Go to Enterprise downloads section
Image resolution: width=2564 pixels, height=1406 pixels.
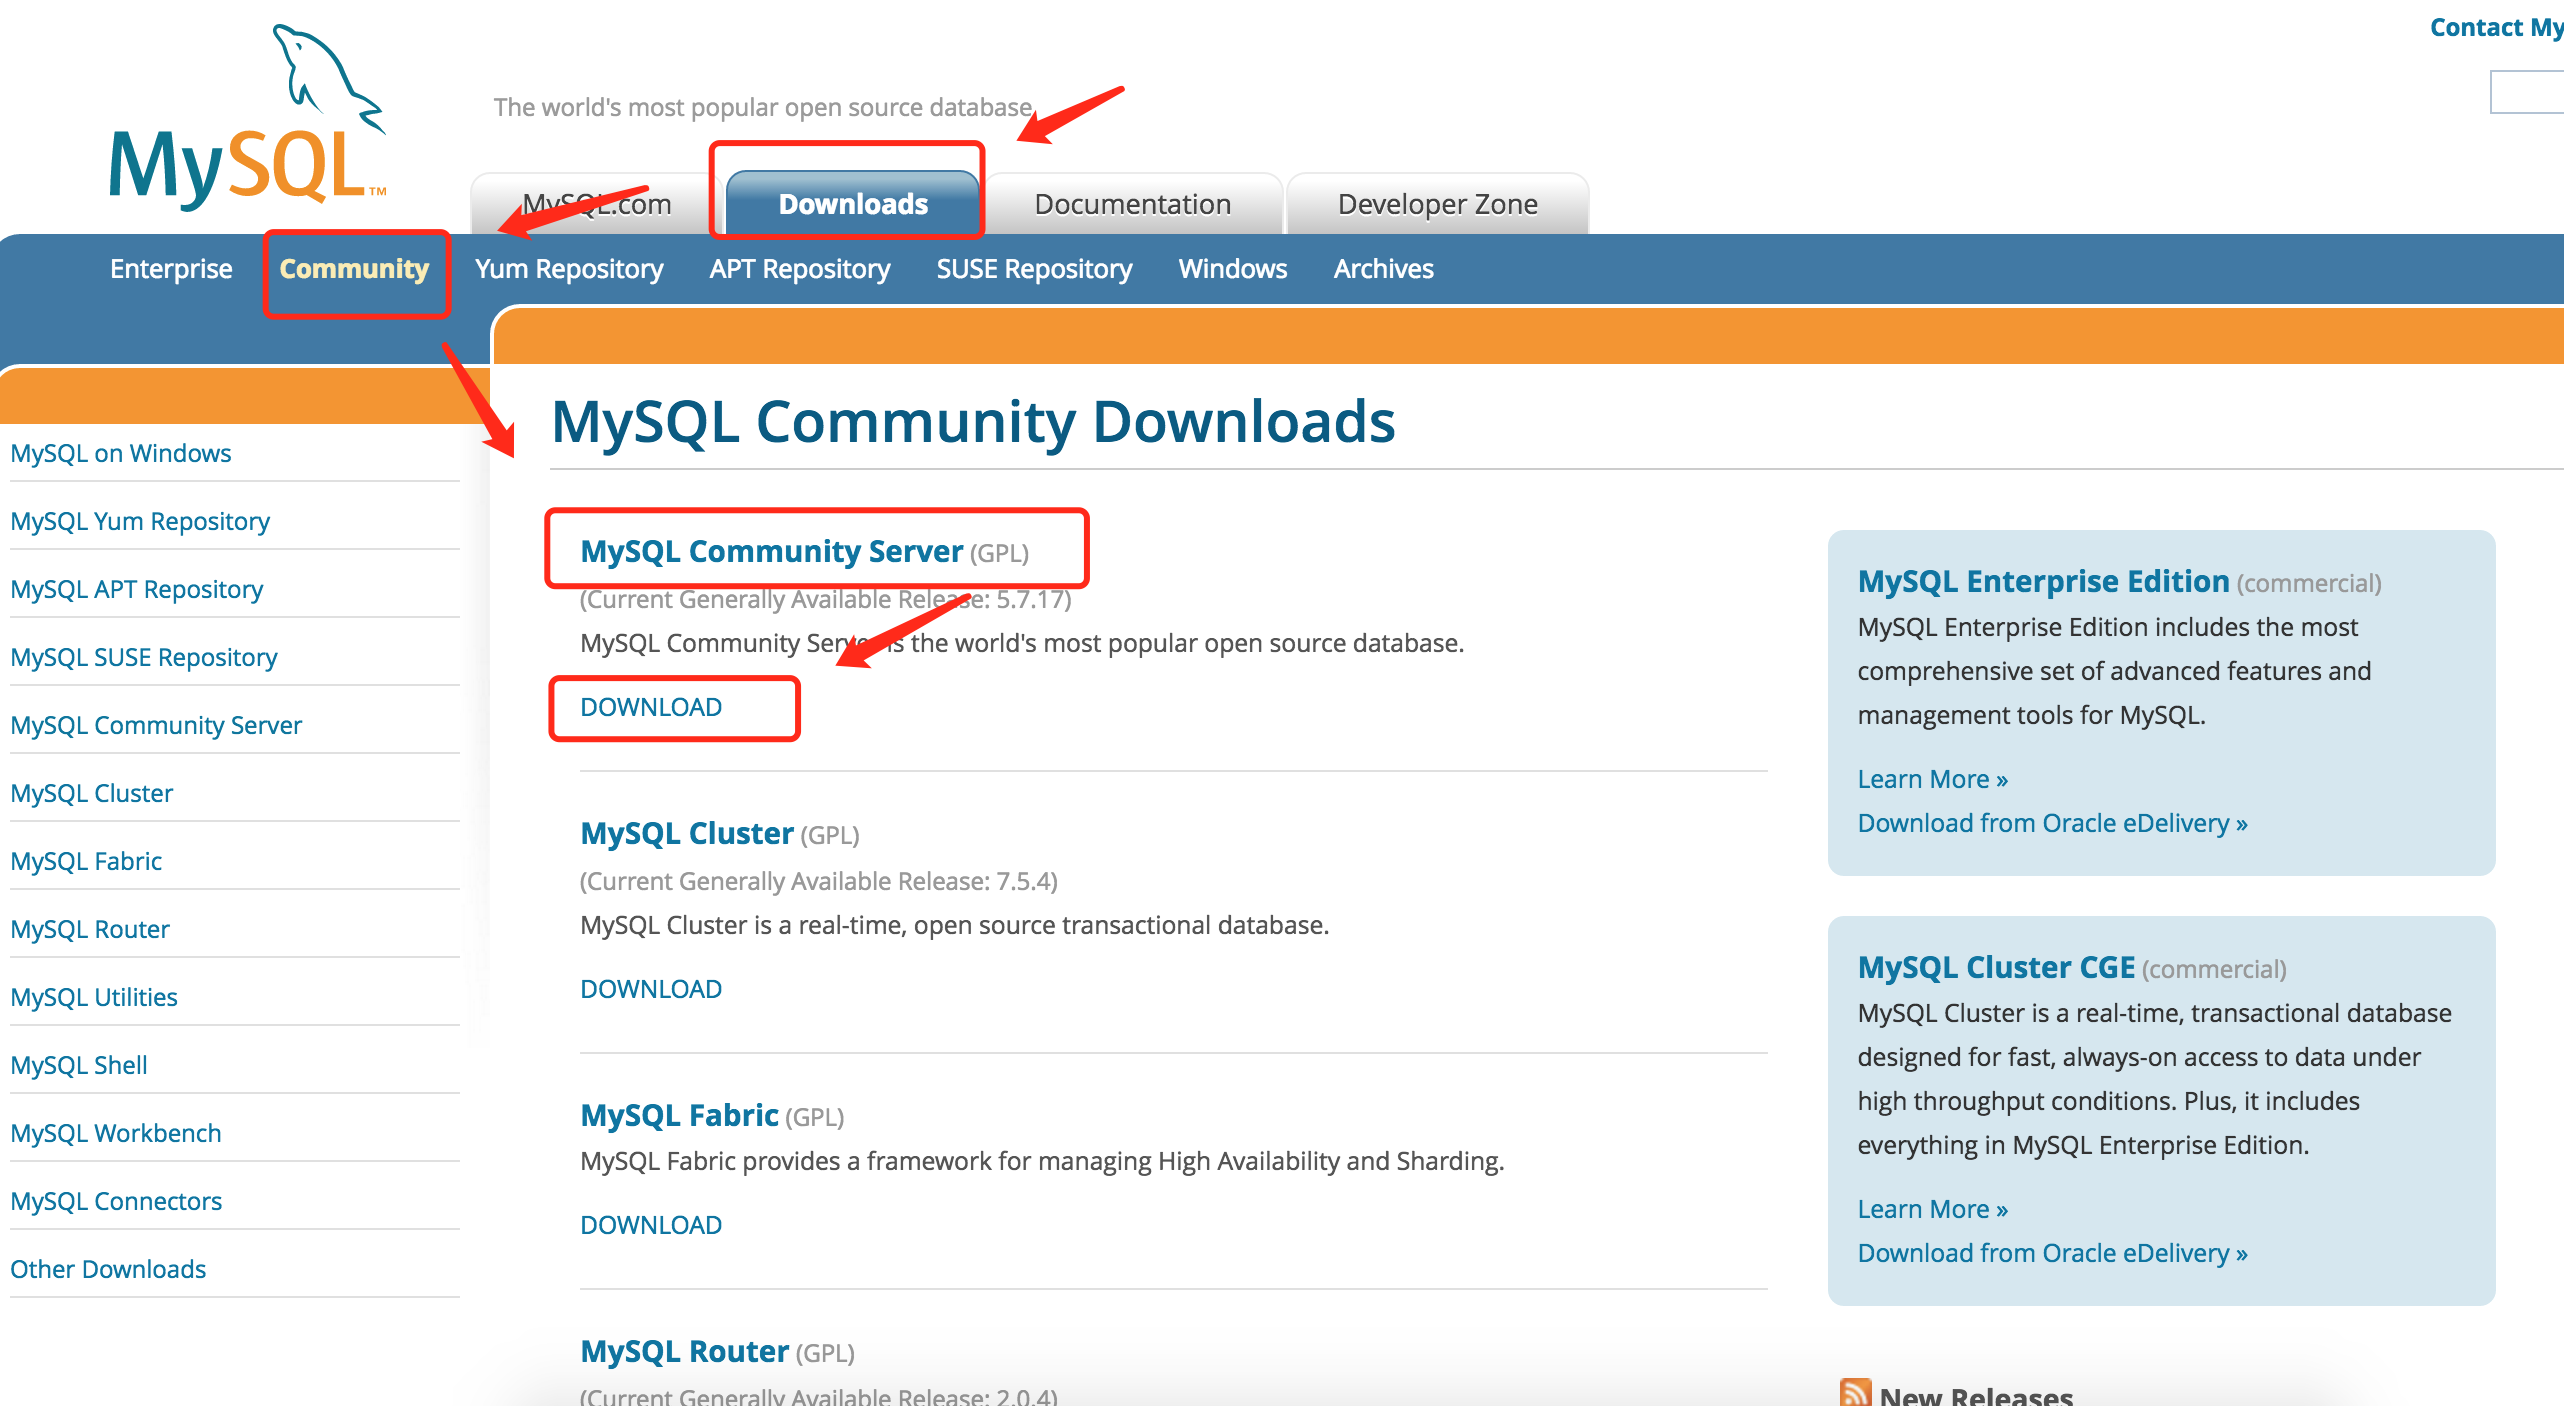pos(171,269)
